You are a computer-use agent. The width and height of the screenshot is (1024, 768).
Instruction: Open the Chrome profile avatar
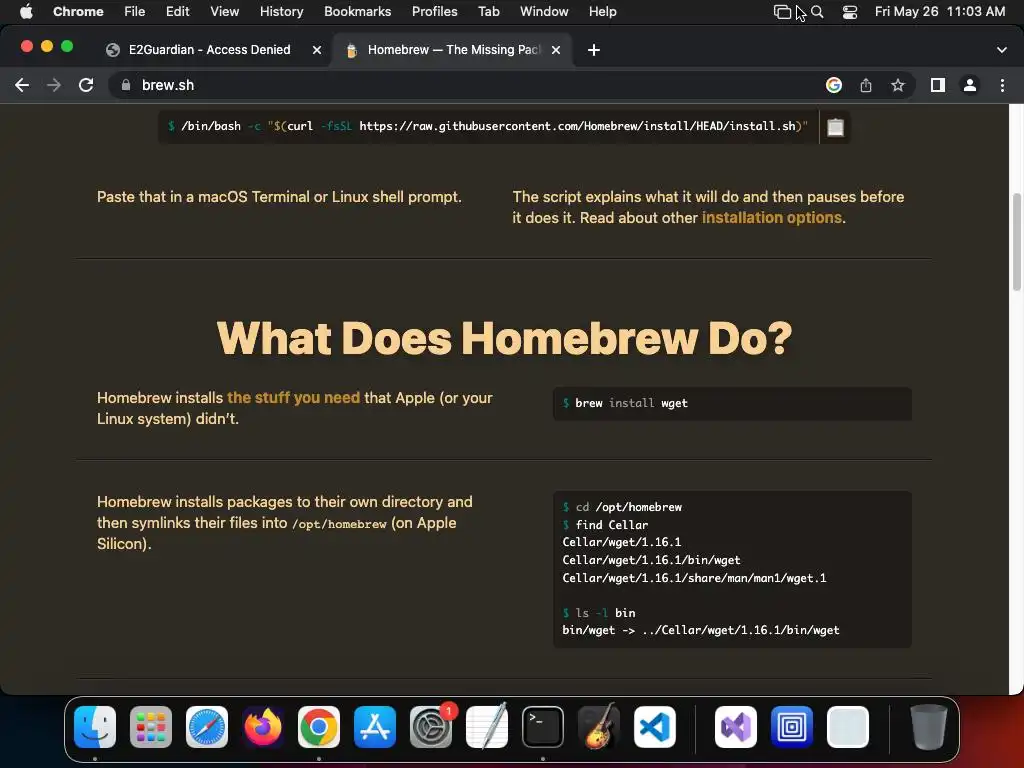(x=970, y=85)
